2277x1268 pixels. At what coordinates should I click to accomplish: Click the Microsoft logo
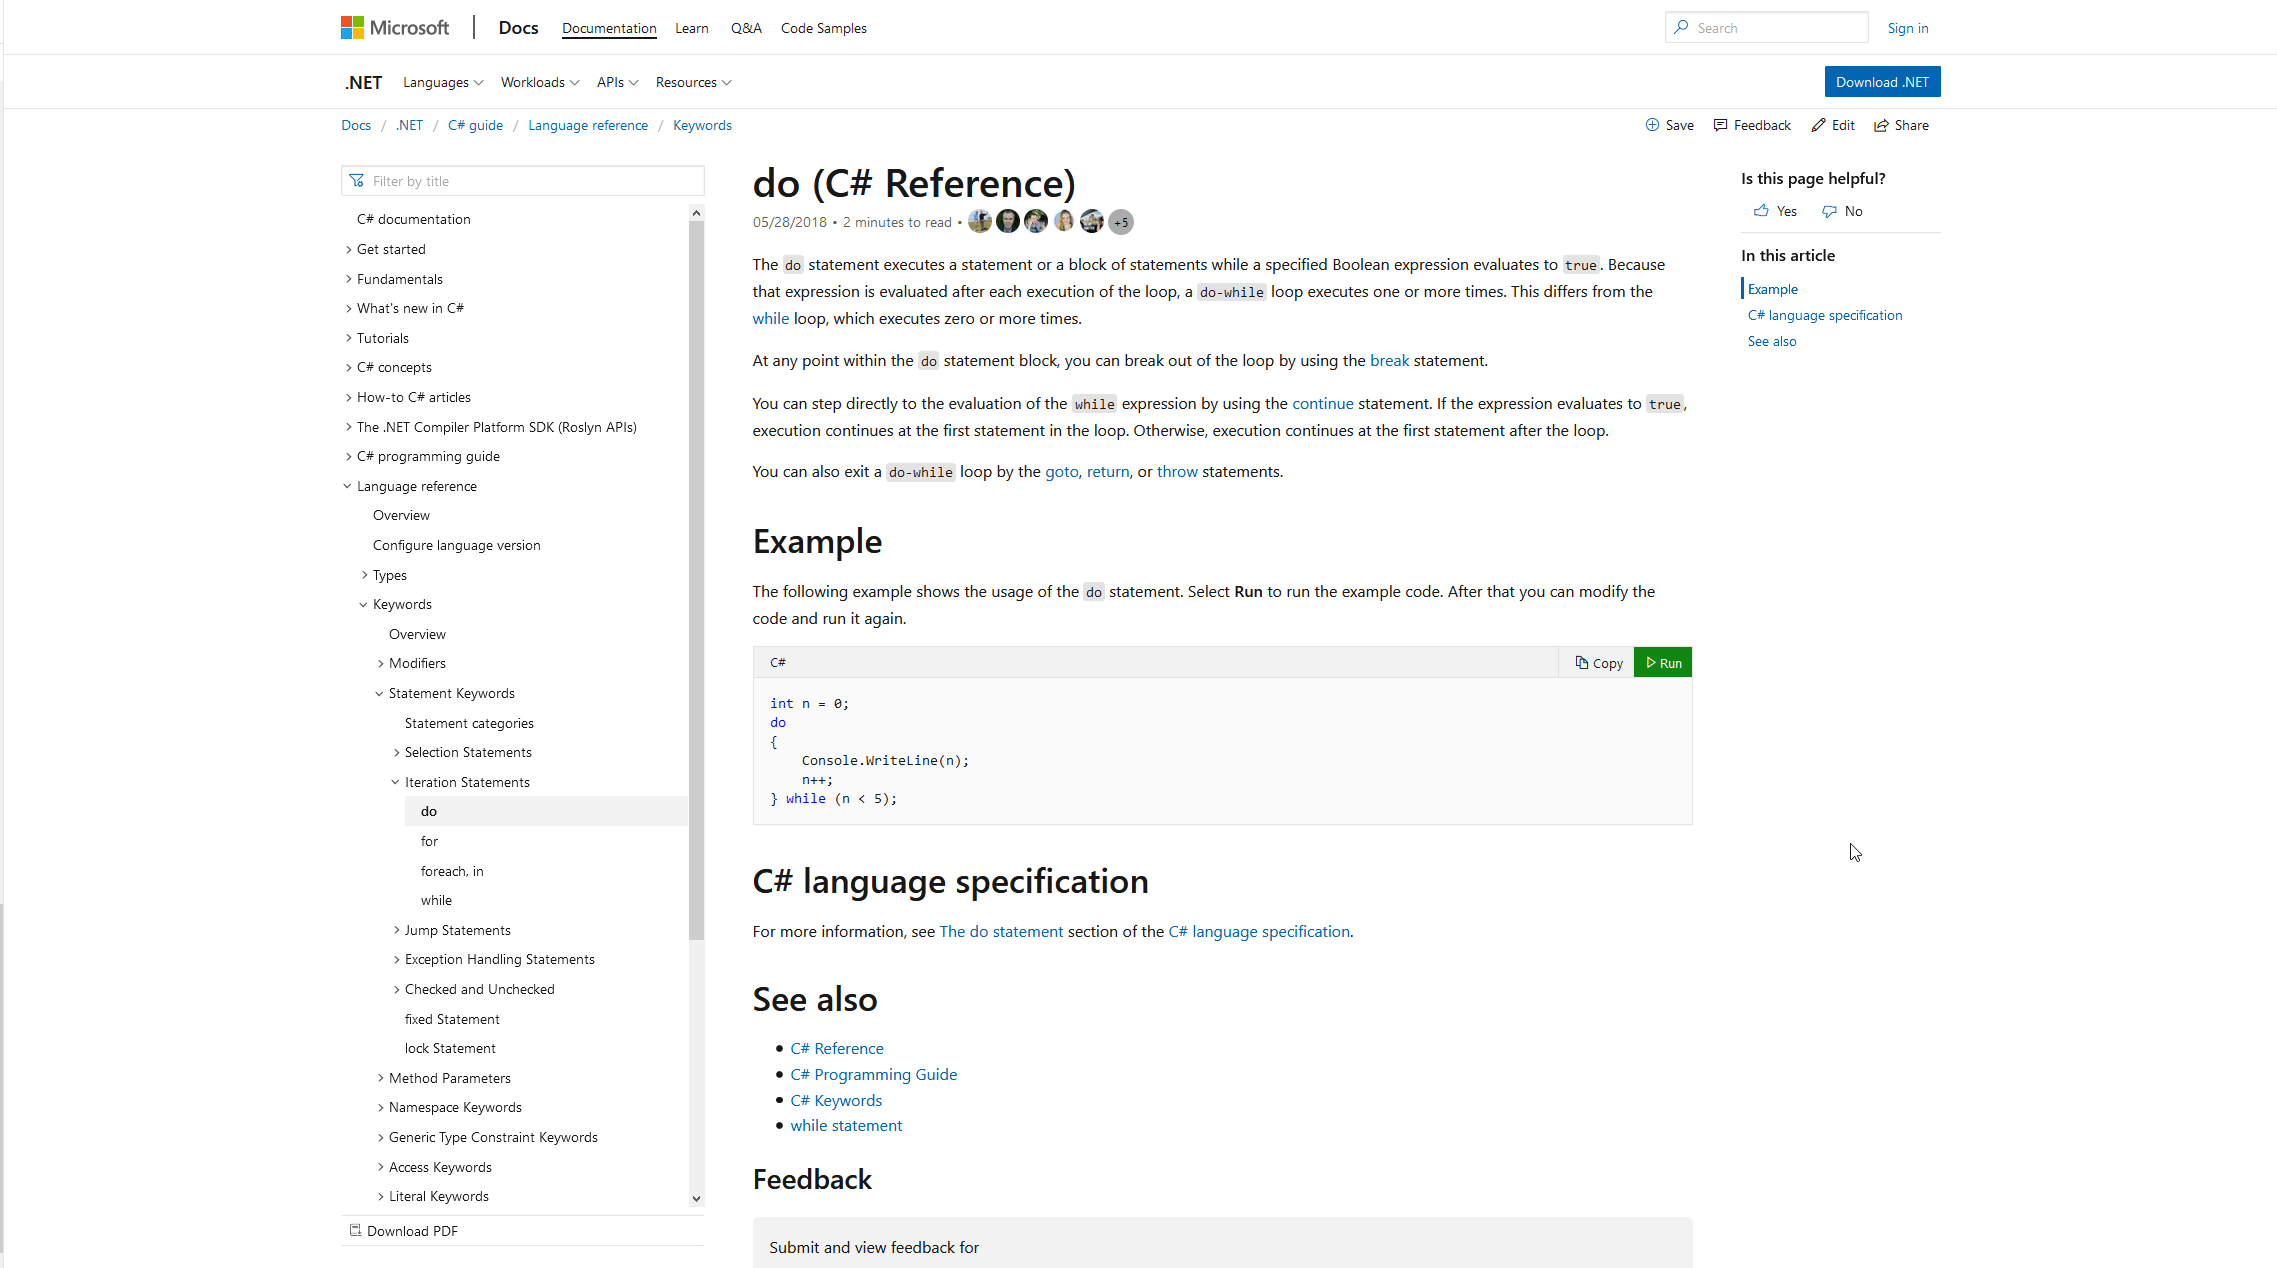[395, 28]
